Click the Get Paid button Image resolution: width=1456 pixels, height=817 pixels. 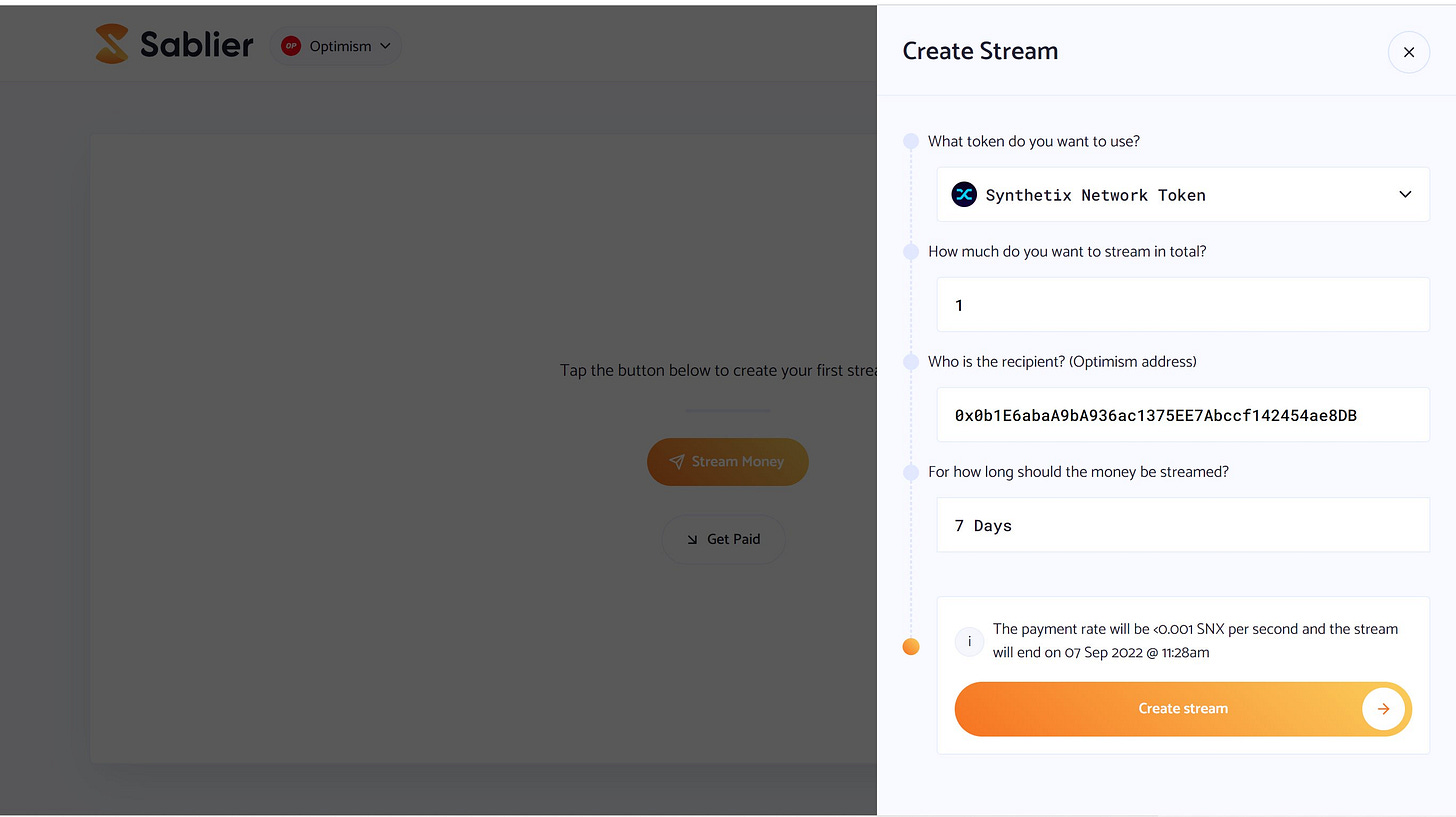pyautogui.click(x=723, y=539)
